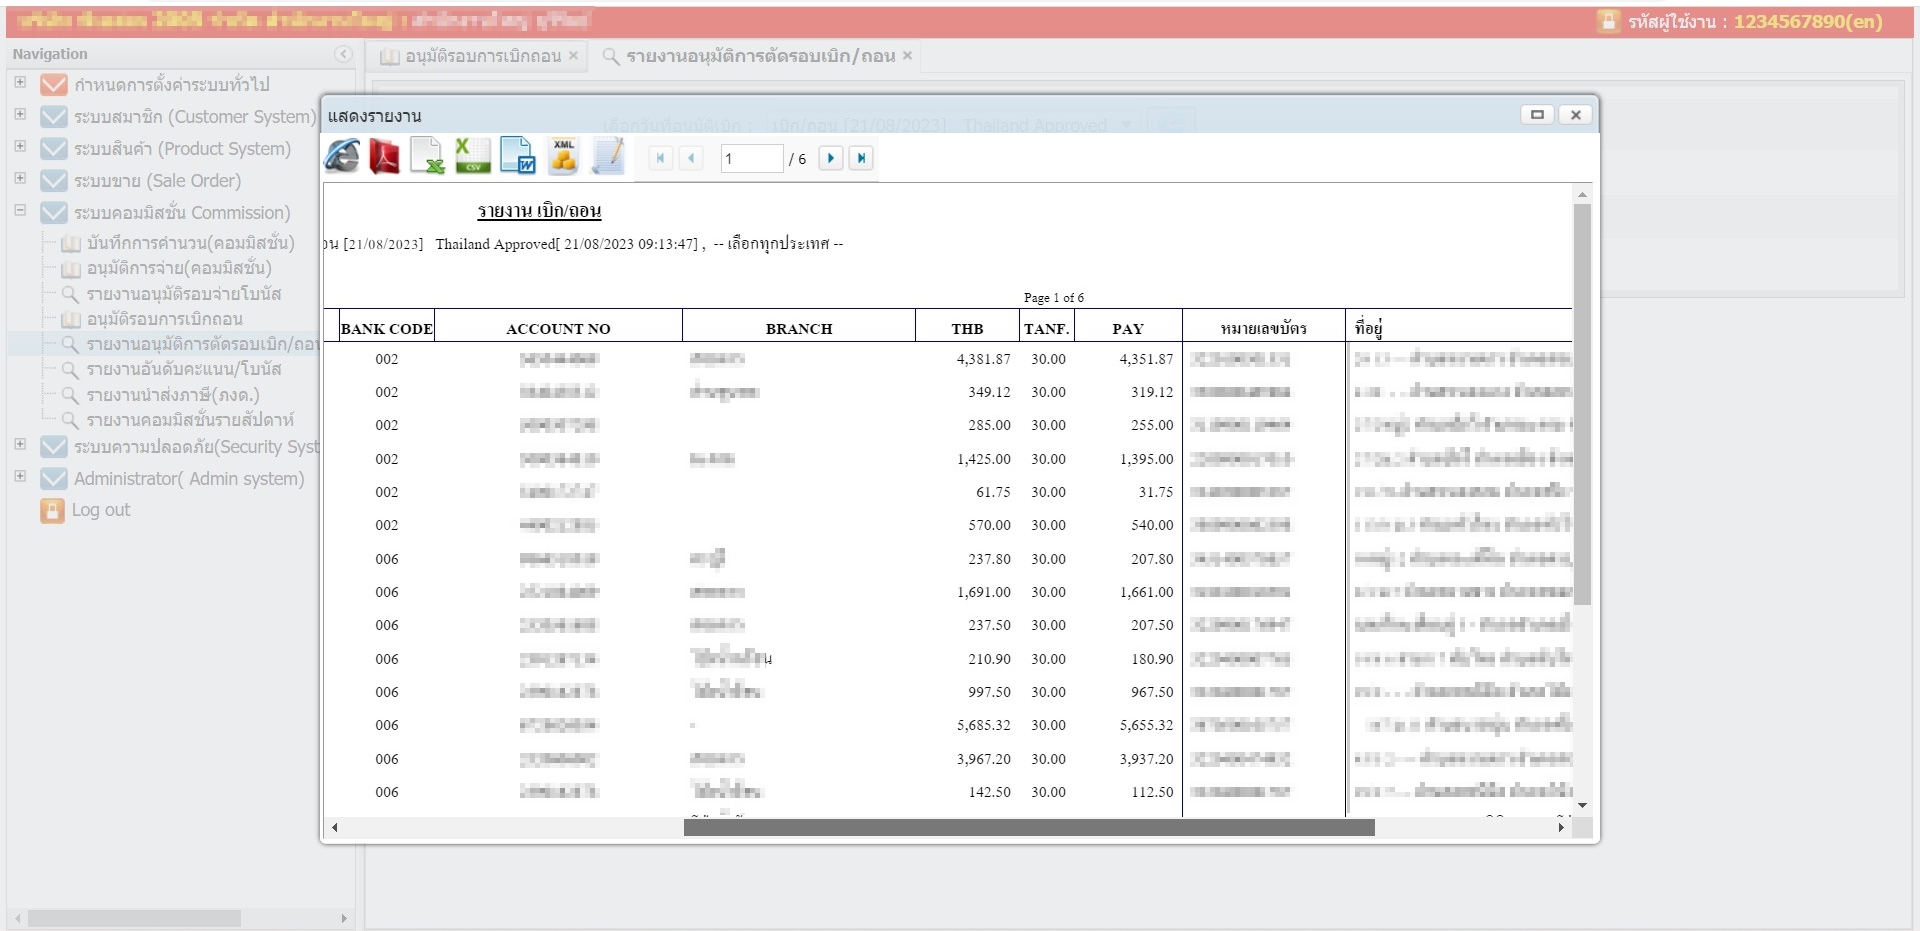Expand the Administrator tree node

[20, 477]
